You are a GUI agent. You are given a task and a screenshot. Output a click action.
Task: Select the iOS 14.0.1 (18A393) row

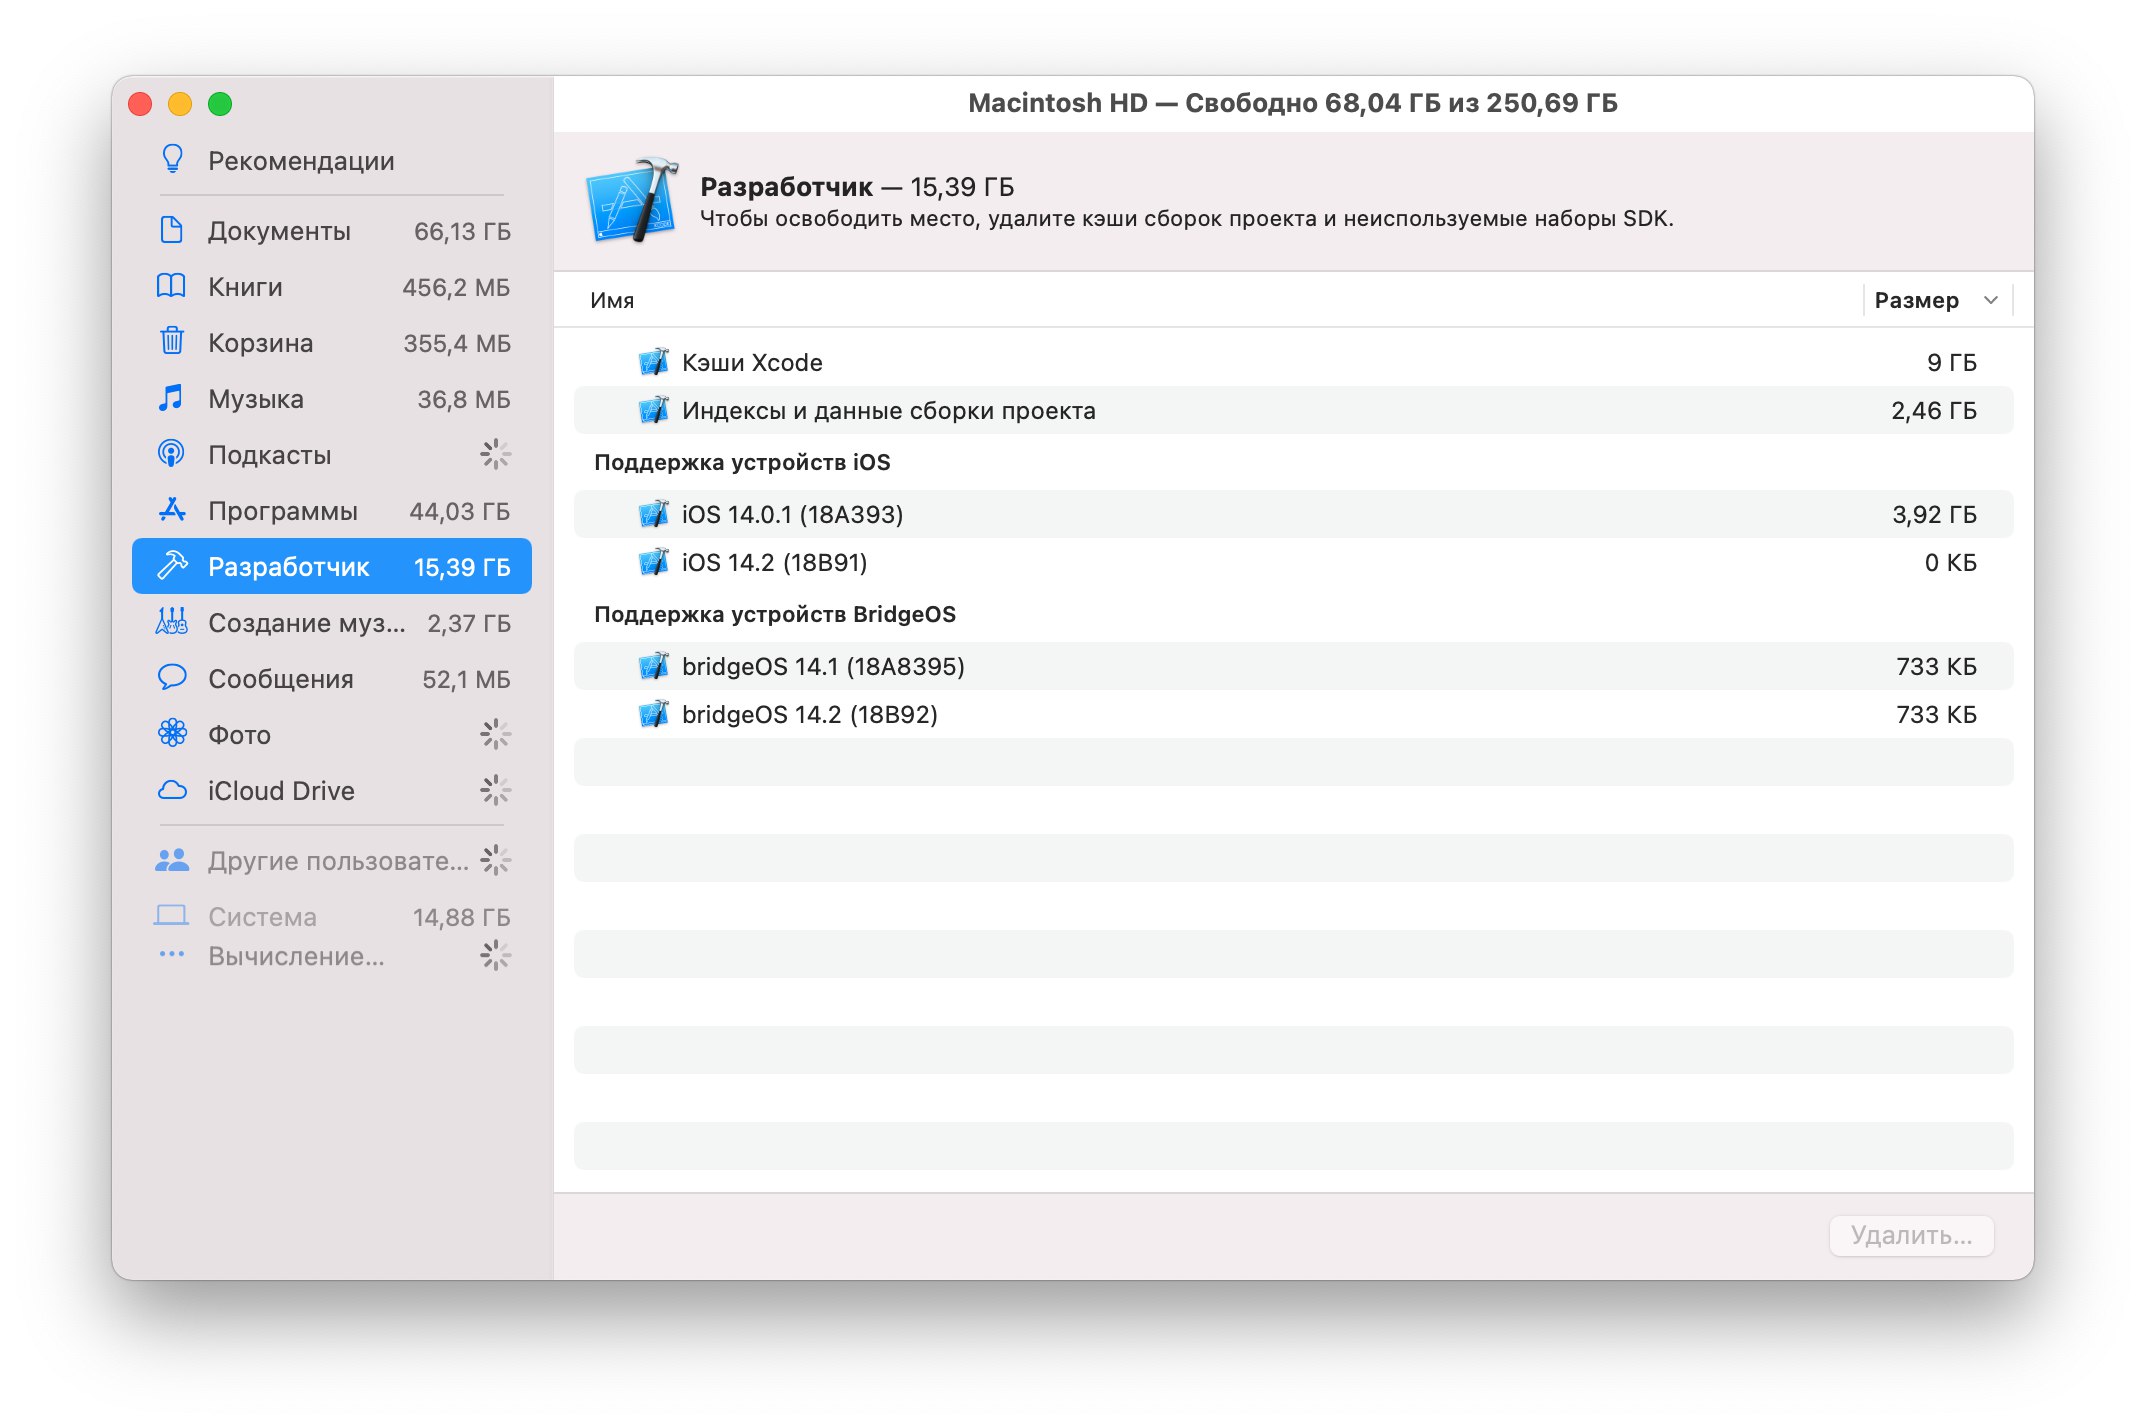tap(1293, 514)
